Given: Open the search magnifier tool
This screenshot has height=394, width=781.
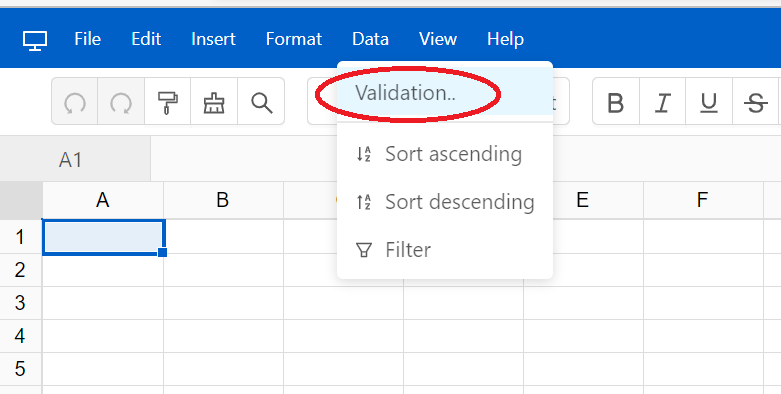Looking at the screenshot, I should pyautogui.click(x=261, y=102).
